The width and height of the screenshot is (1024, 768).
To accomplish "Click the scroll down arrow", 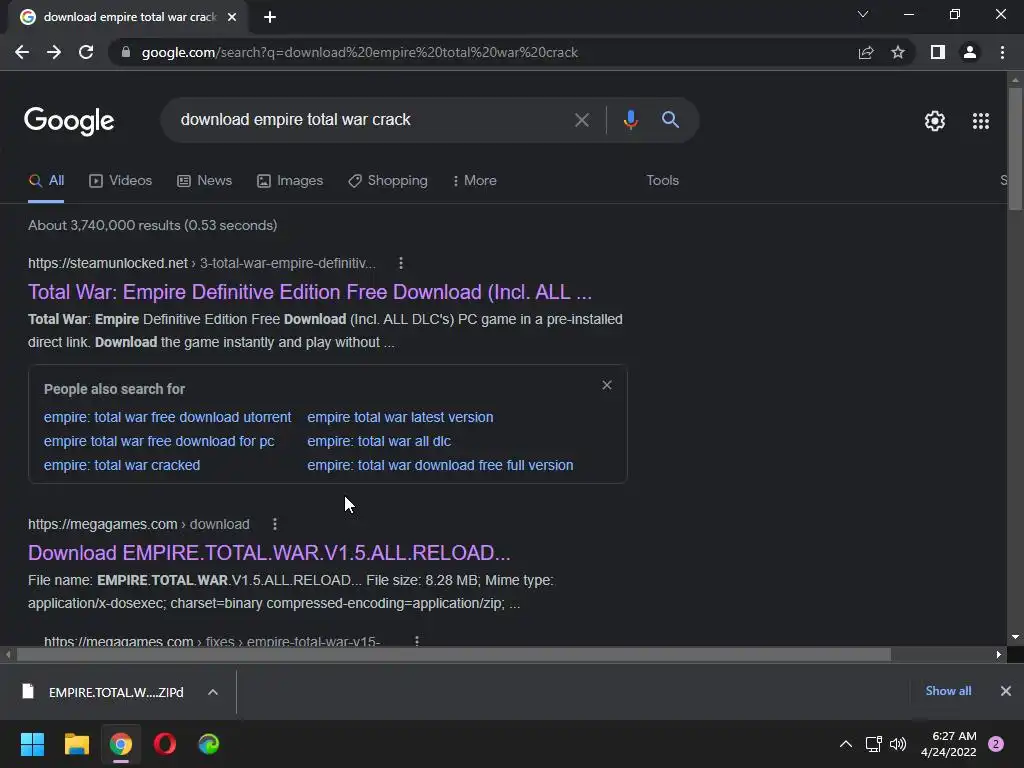I will coord(1015,637).
